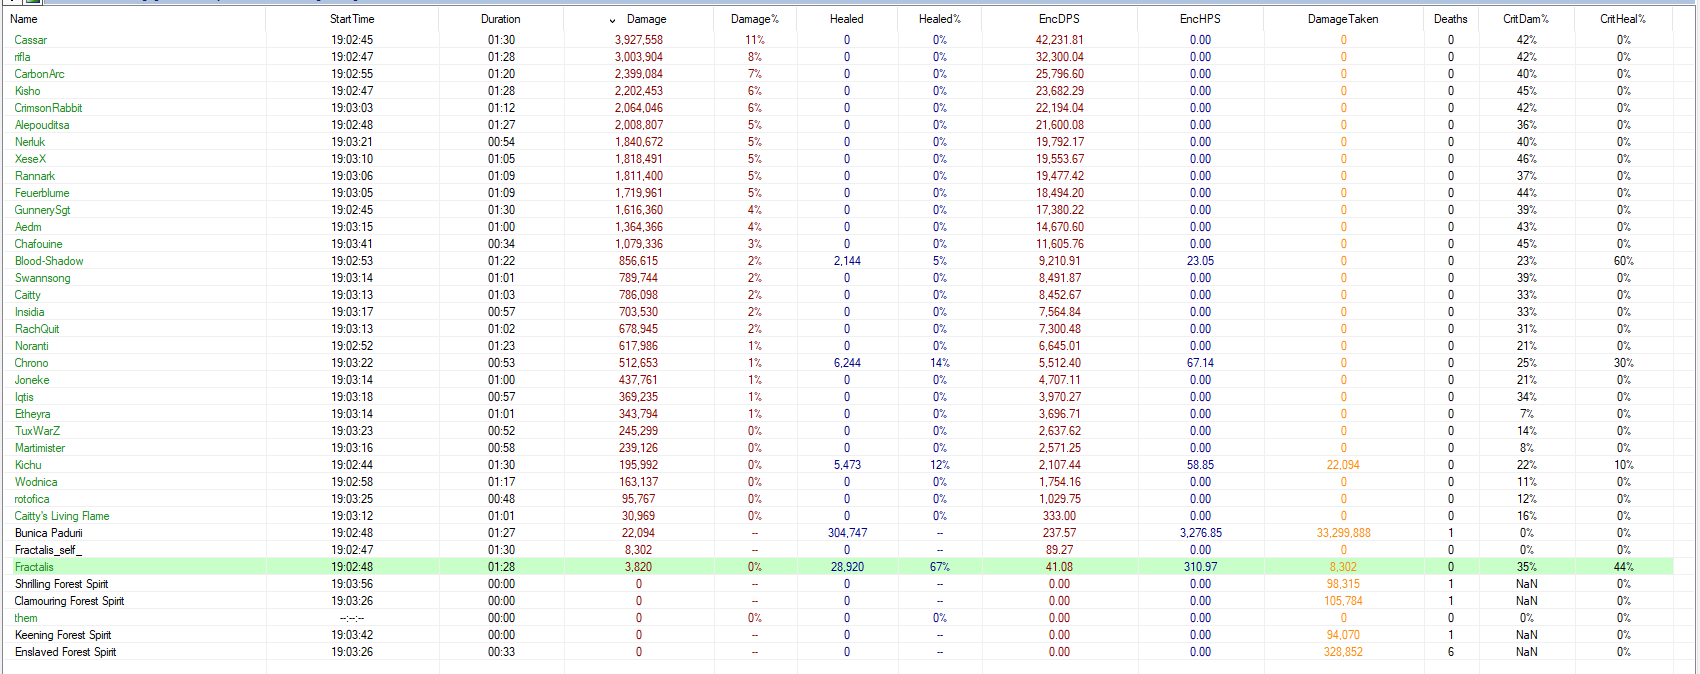Screen dimensions: 1700x674
Task: Click Chrono's 6,244 healed value
Action: [846, 363]
